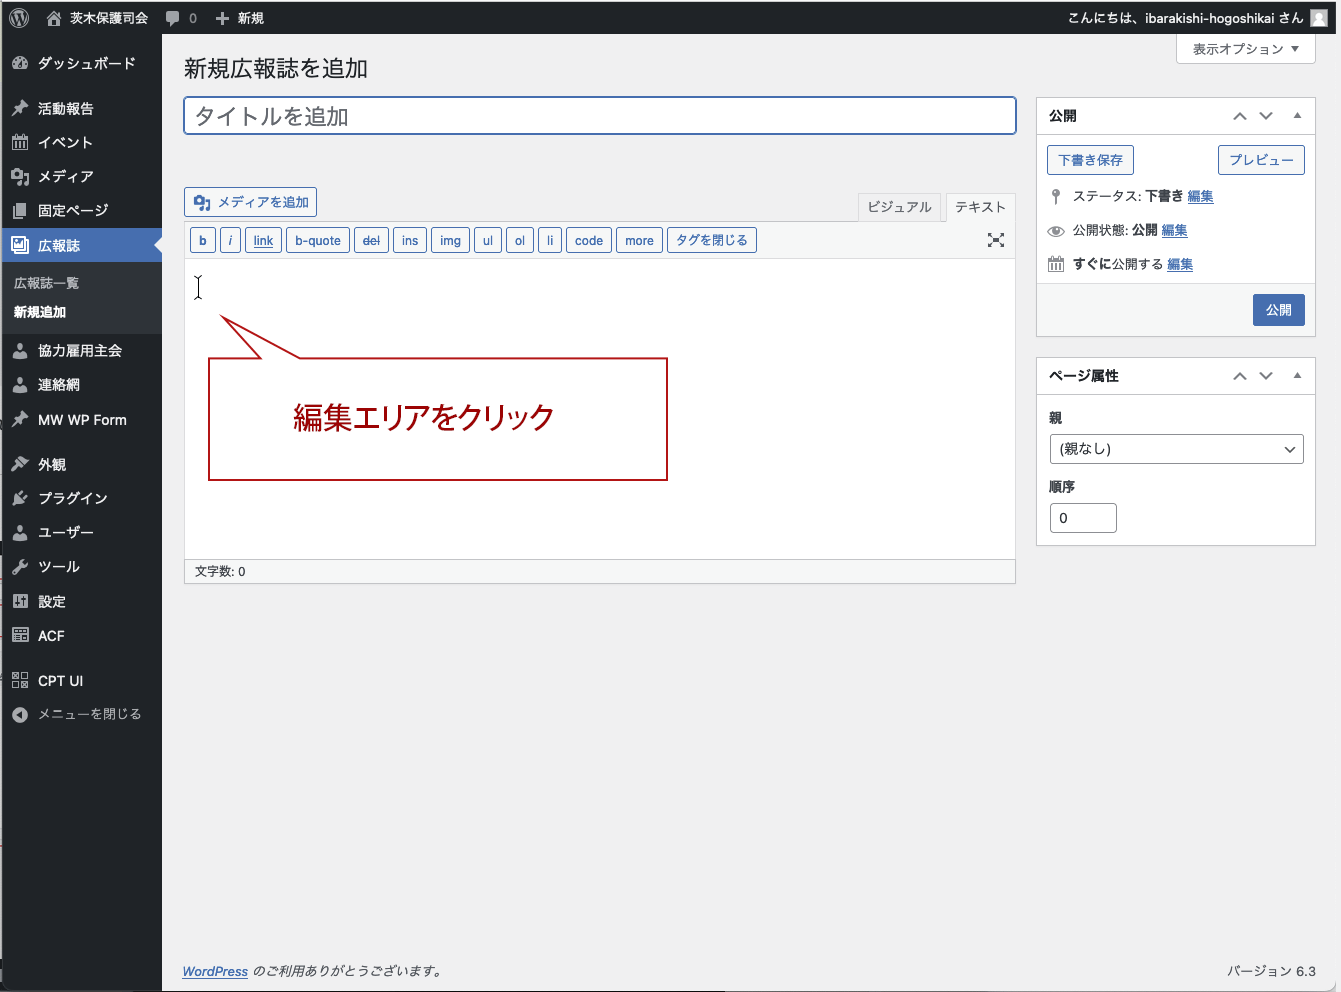Toggle distraction-free fullscreen editor icon
The height and width of the screenshot is (992, 1341).
point(995,240)
